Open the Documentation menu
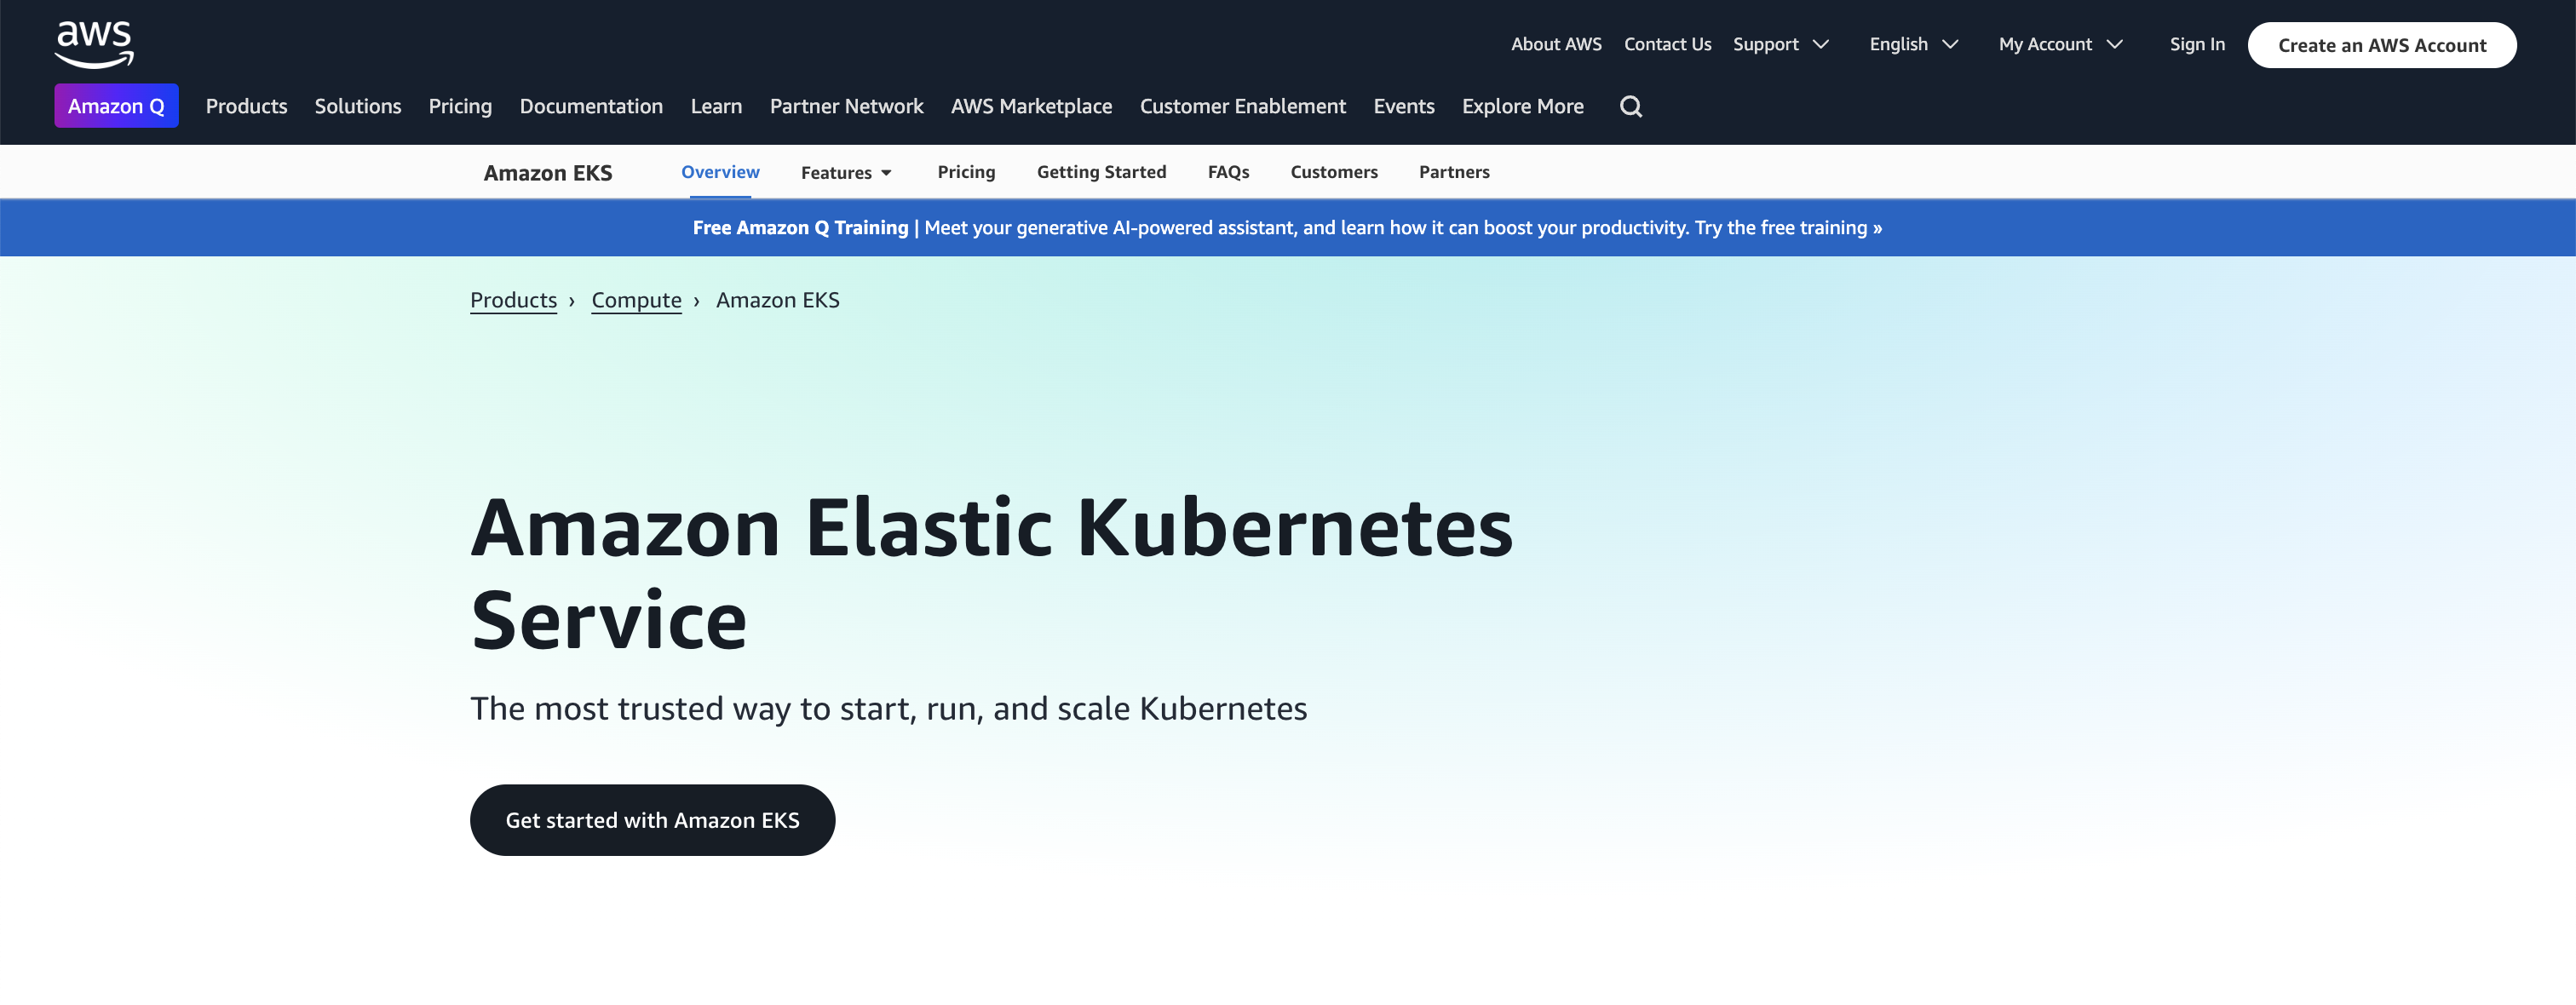This screenshot has height=1005, width=2576. pos(591,106)
